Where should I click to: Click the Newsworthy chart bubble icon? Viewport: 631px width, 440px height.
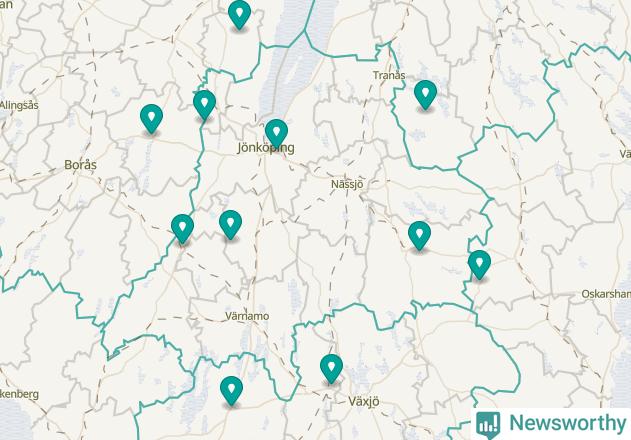(488, 425)
